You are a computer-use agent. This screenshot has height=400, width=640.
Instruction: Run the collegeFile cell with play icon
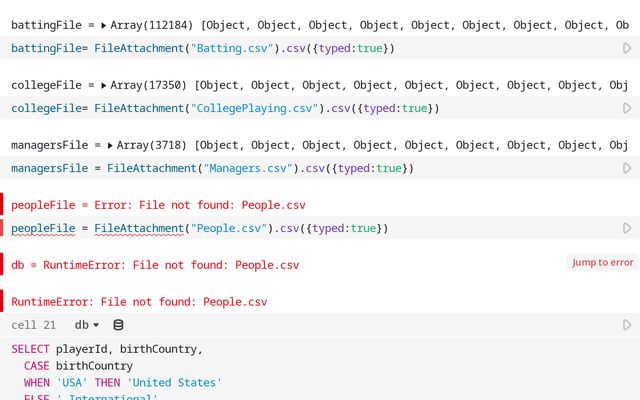tap(627, 108)
